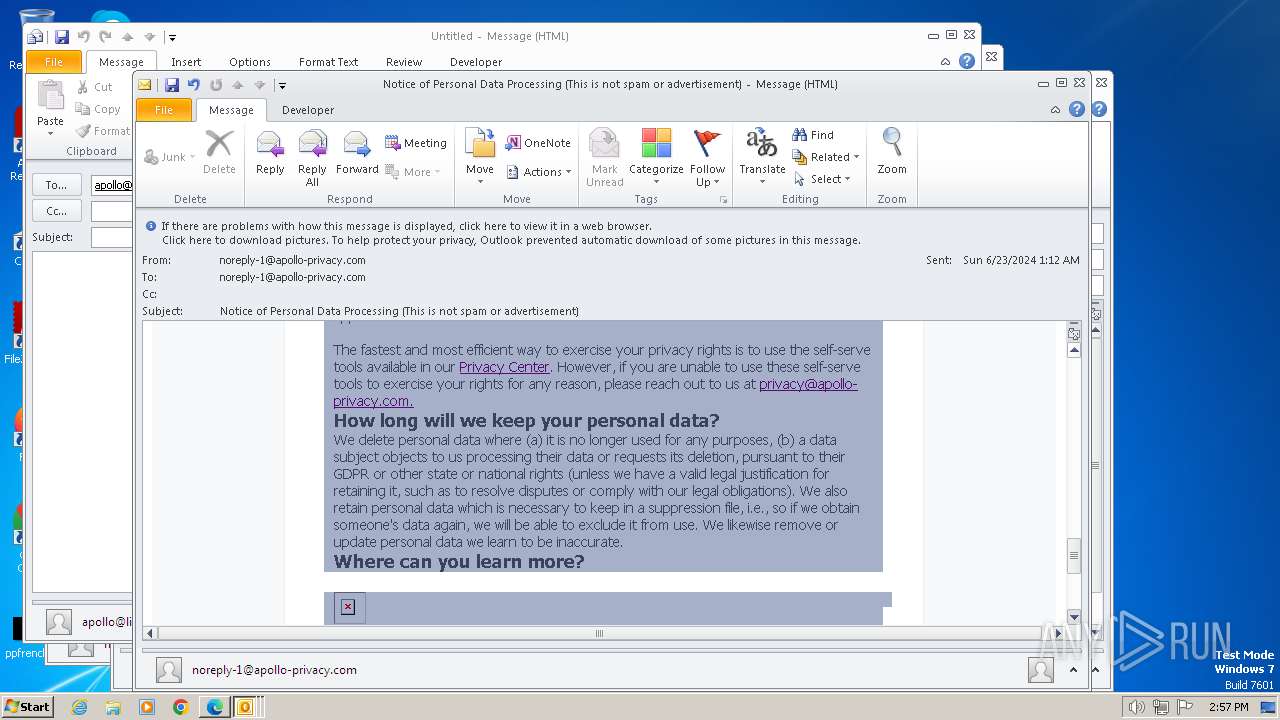
Task: Click the vertical scrollbar thumb of message body
Action: click(x=1074, y=556)
